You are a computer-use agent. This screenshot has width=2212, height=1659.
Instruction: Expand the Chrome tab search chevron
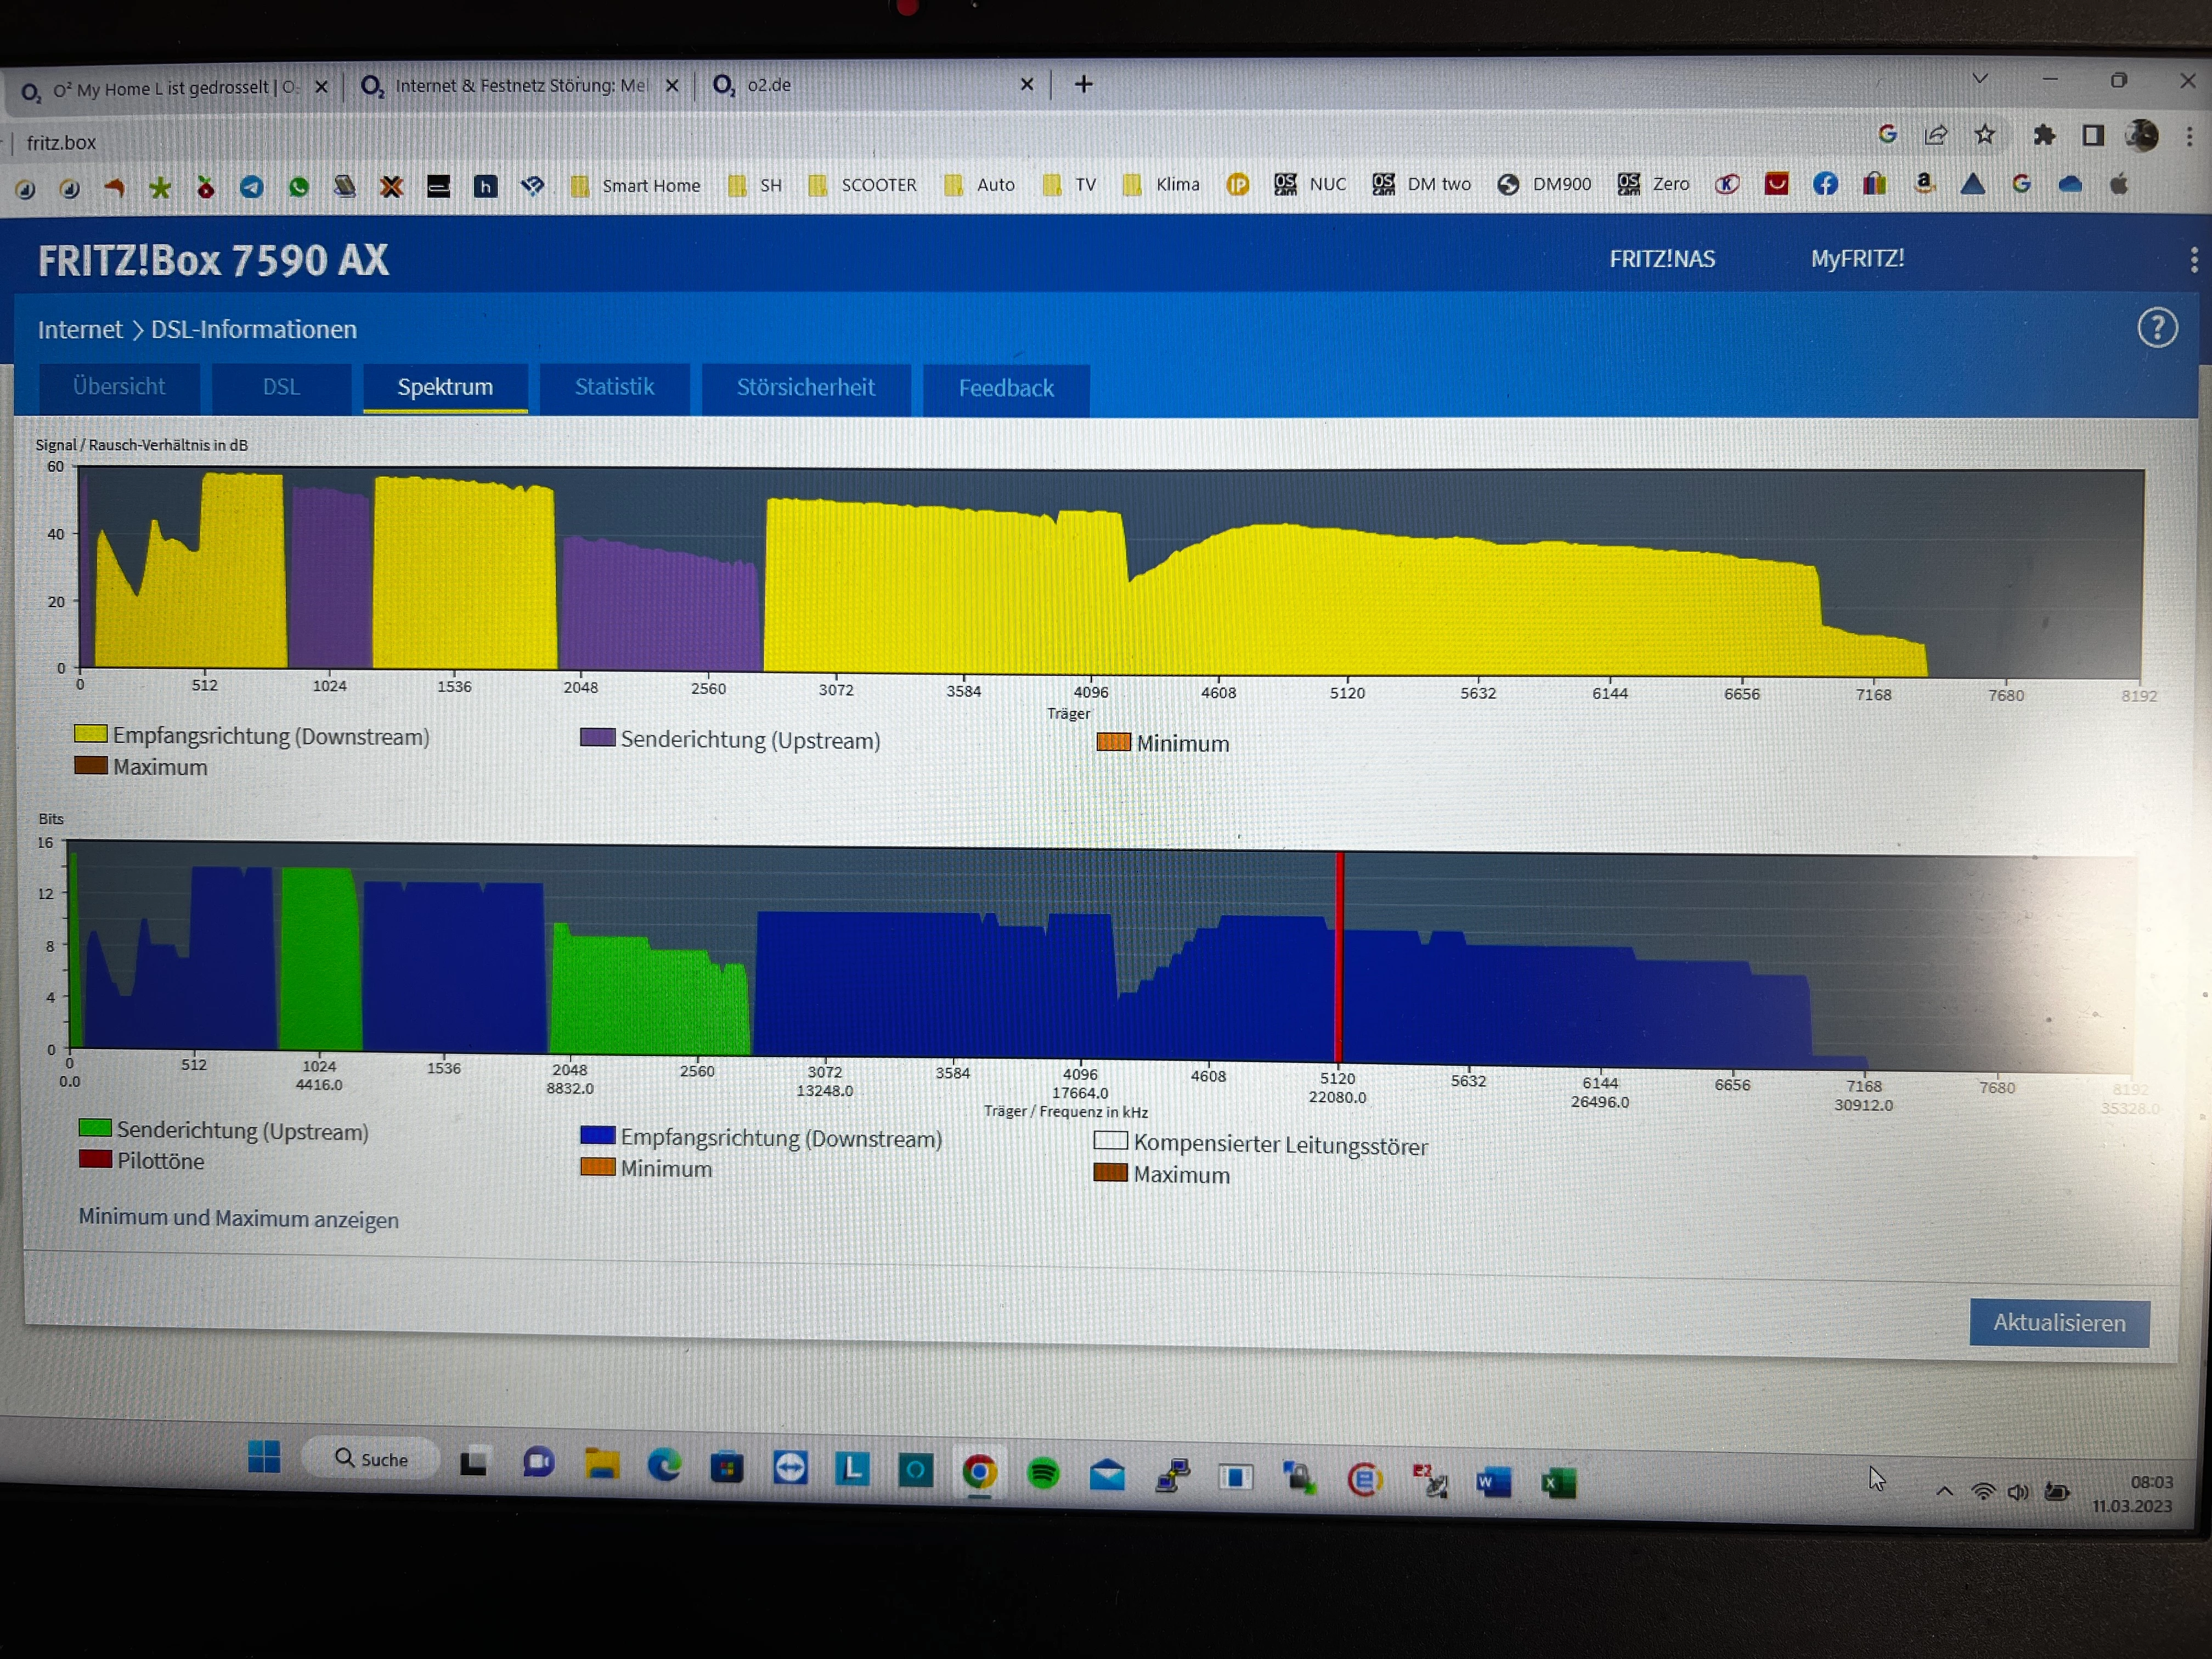pos(1979,79)
